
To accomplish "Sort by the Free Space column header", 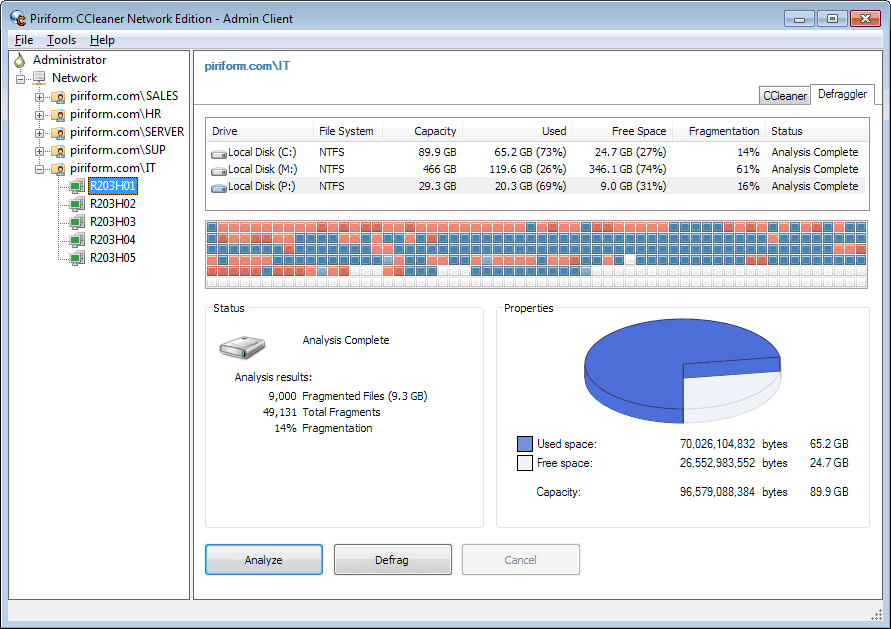I will point(623,131).
